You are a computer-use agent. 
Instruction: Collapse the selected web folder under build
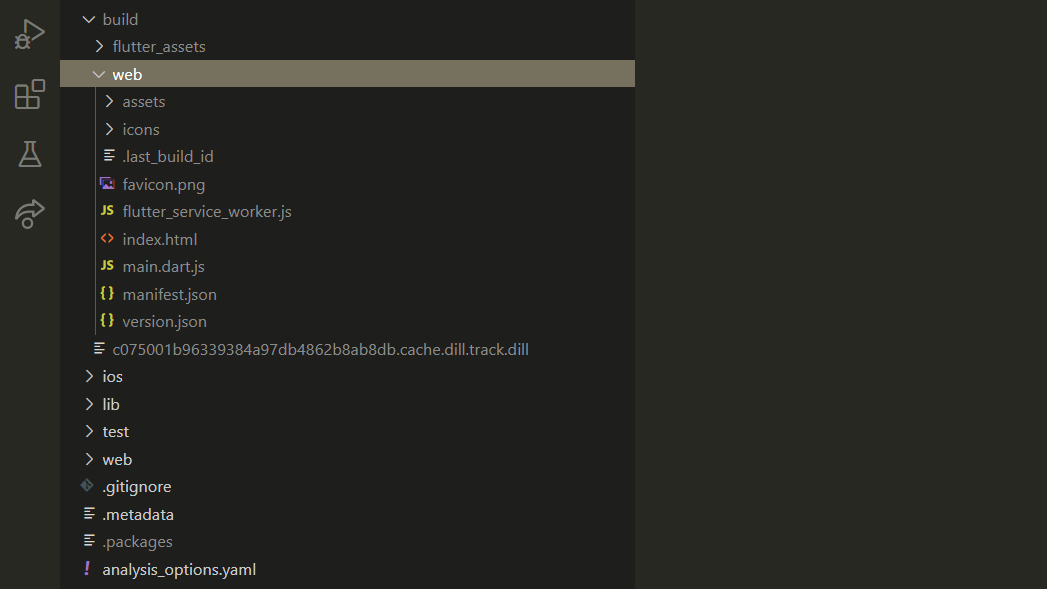[x=99, y=74]
